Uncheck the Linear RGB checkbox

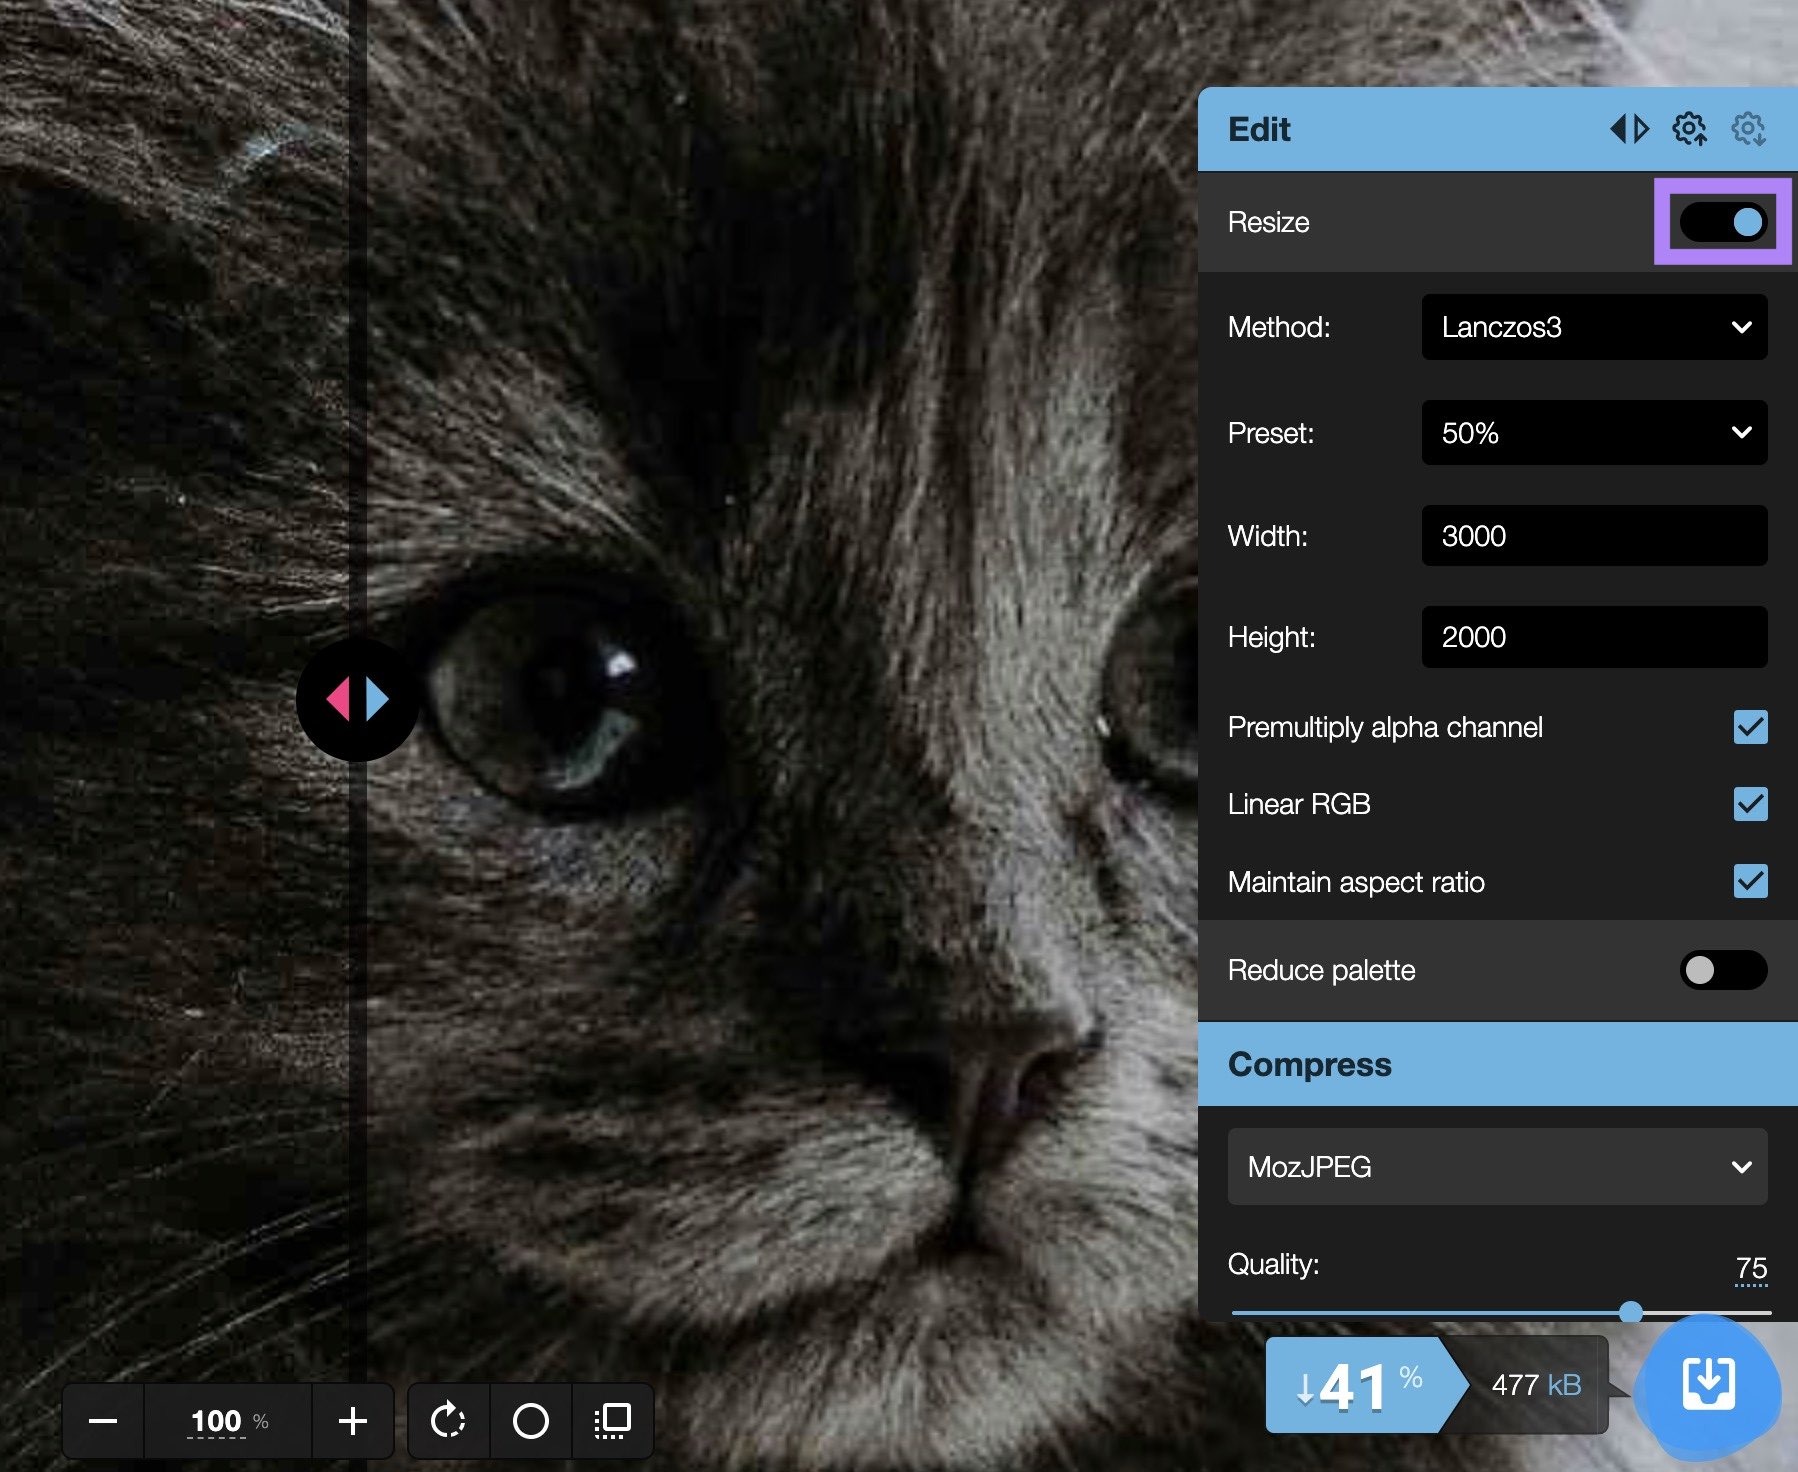pyautogui.click(x=1750, y=805)
